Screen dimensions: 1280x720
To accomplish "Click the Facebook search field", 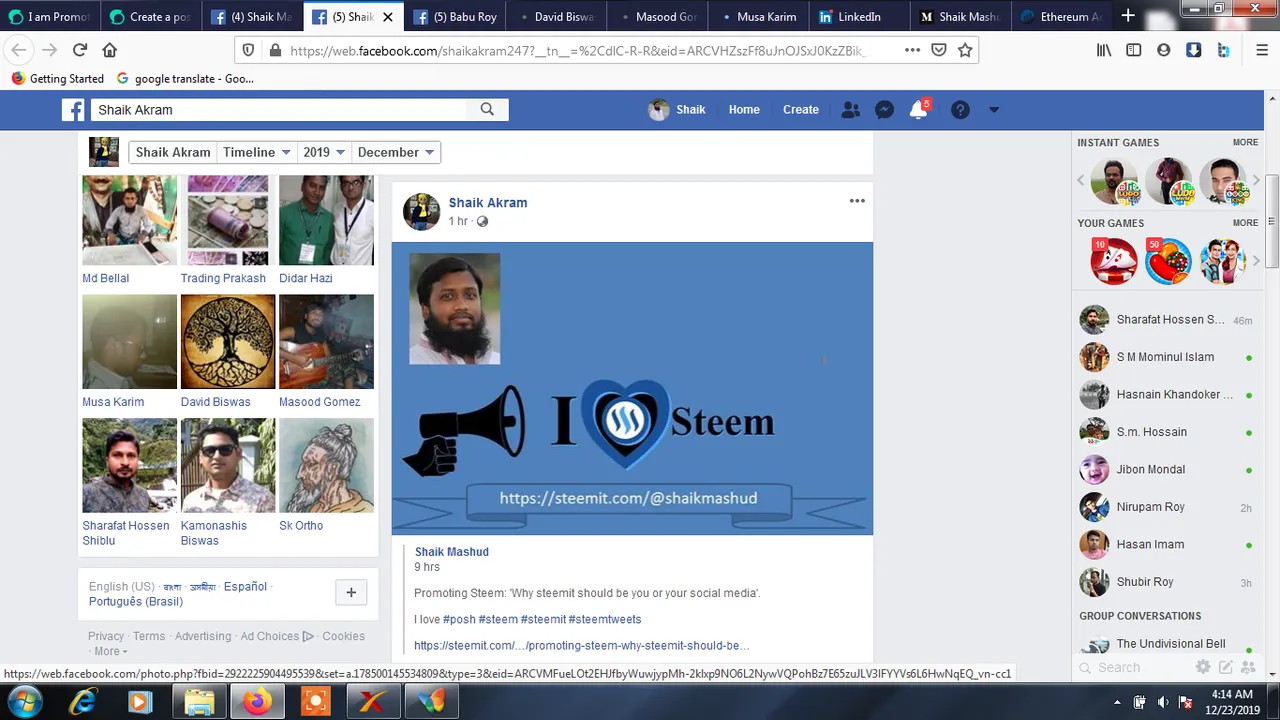I will (280, 110).
